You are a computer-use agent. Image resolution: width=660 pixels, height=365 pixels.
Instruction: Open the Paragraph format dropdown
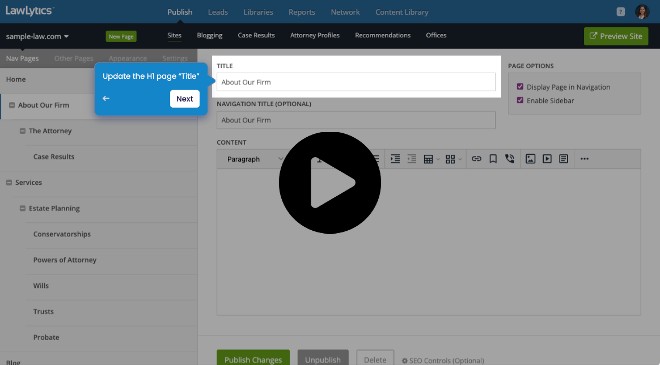click(x=255, y=159)
